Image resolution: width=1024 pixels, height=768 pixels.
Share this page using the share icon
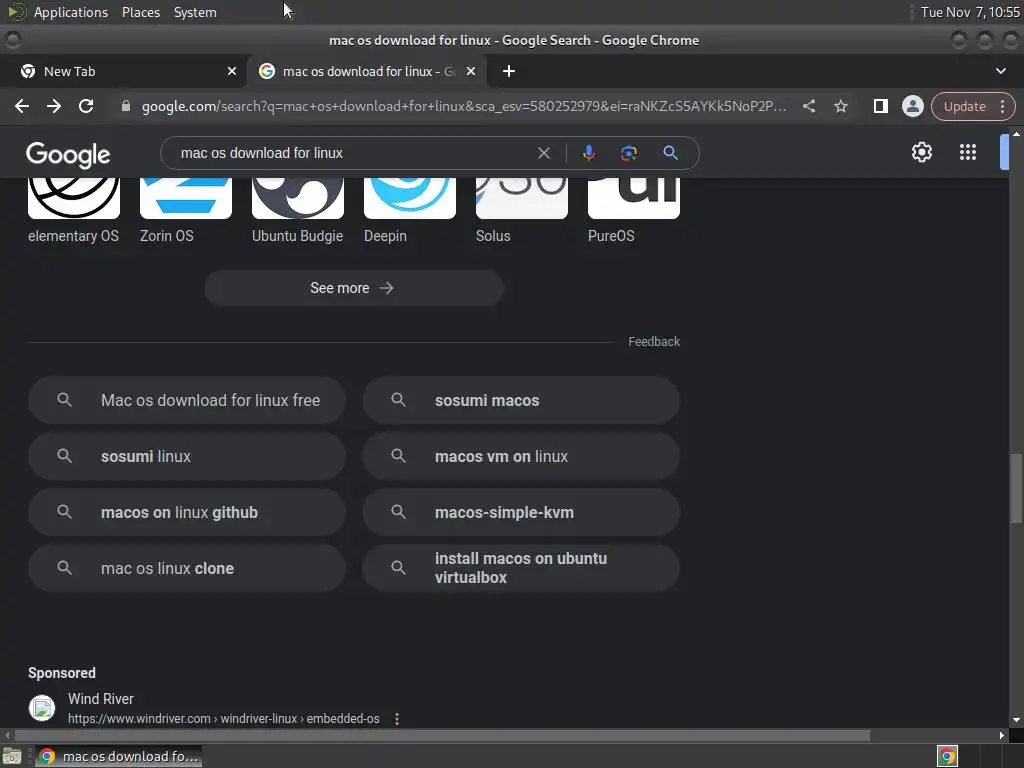point(808,106)
